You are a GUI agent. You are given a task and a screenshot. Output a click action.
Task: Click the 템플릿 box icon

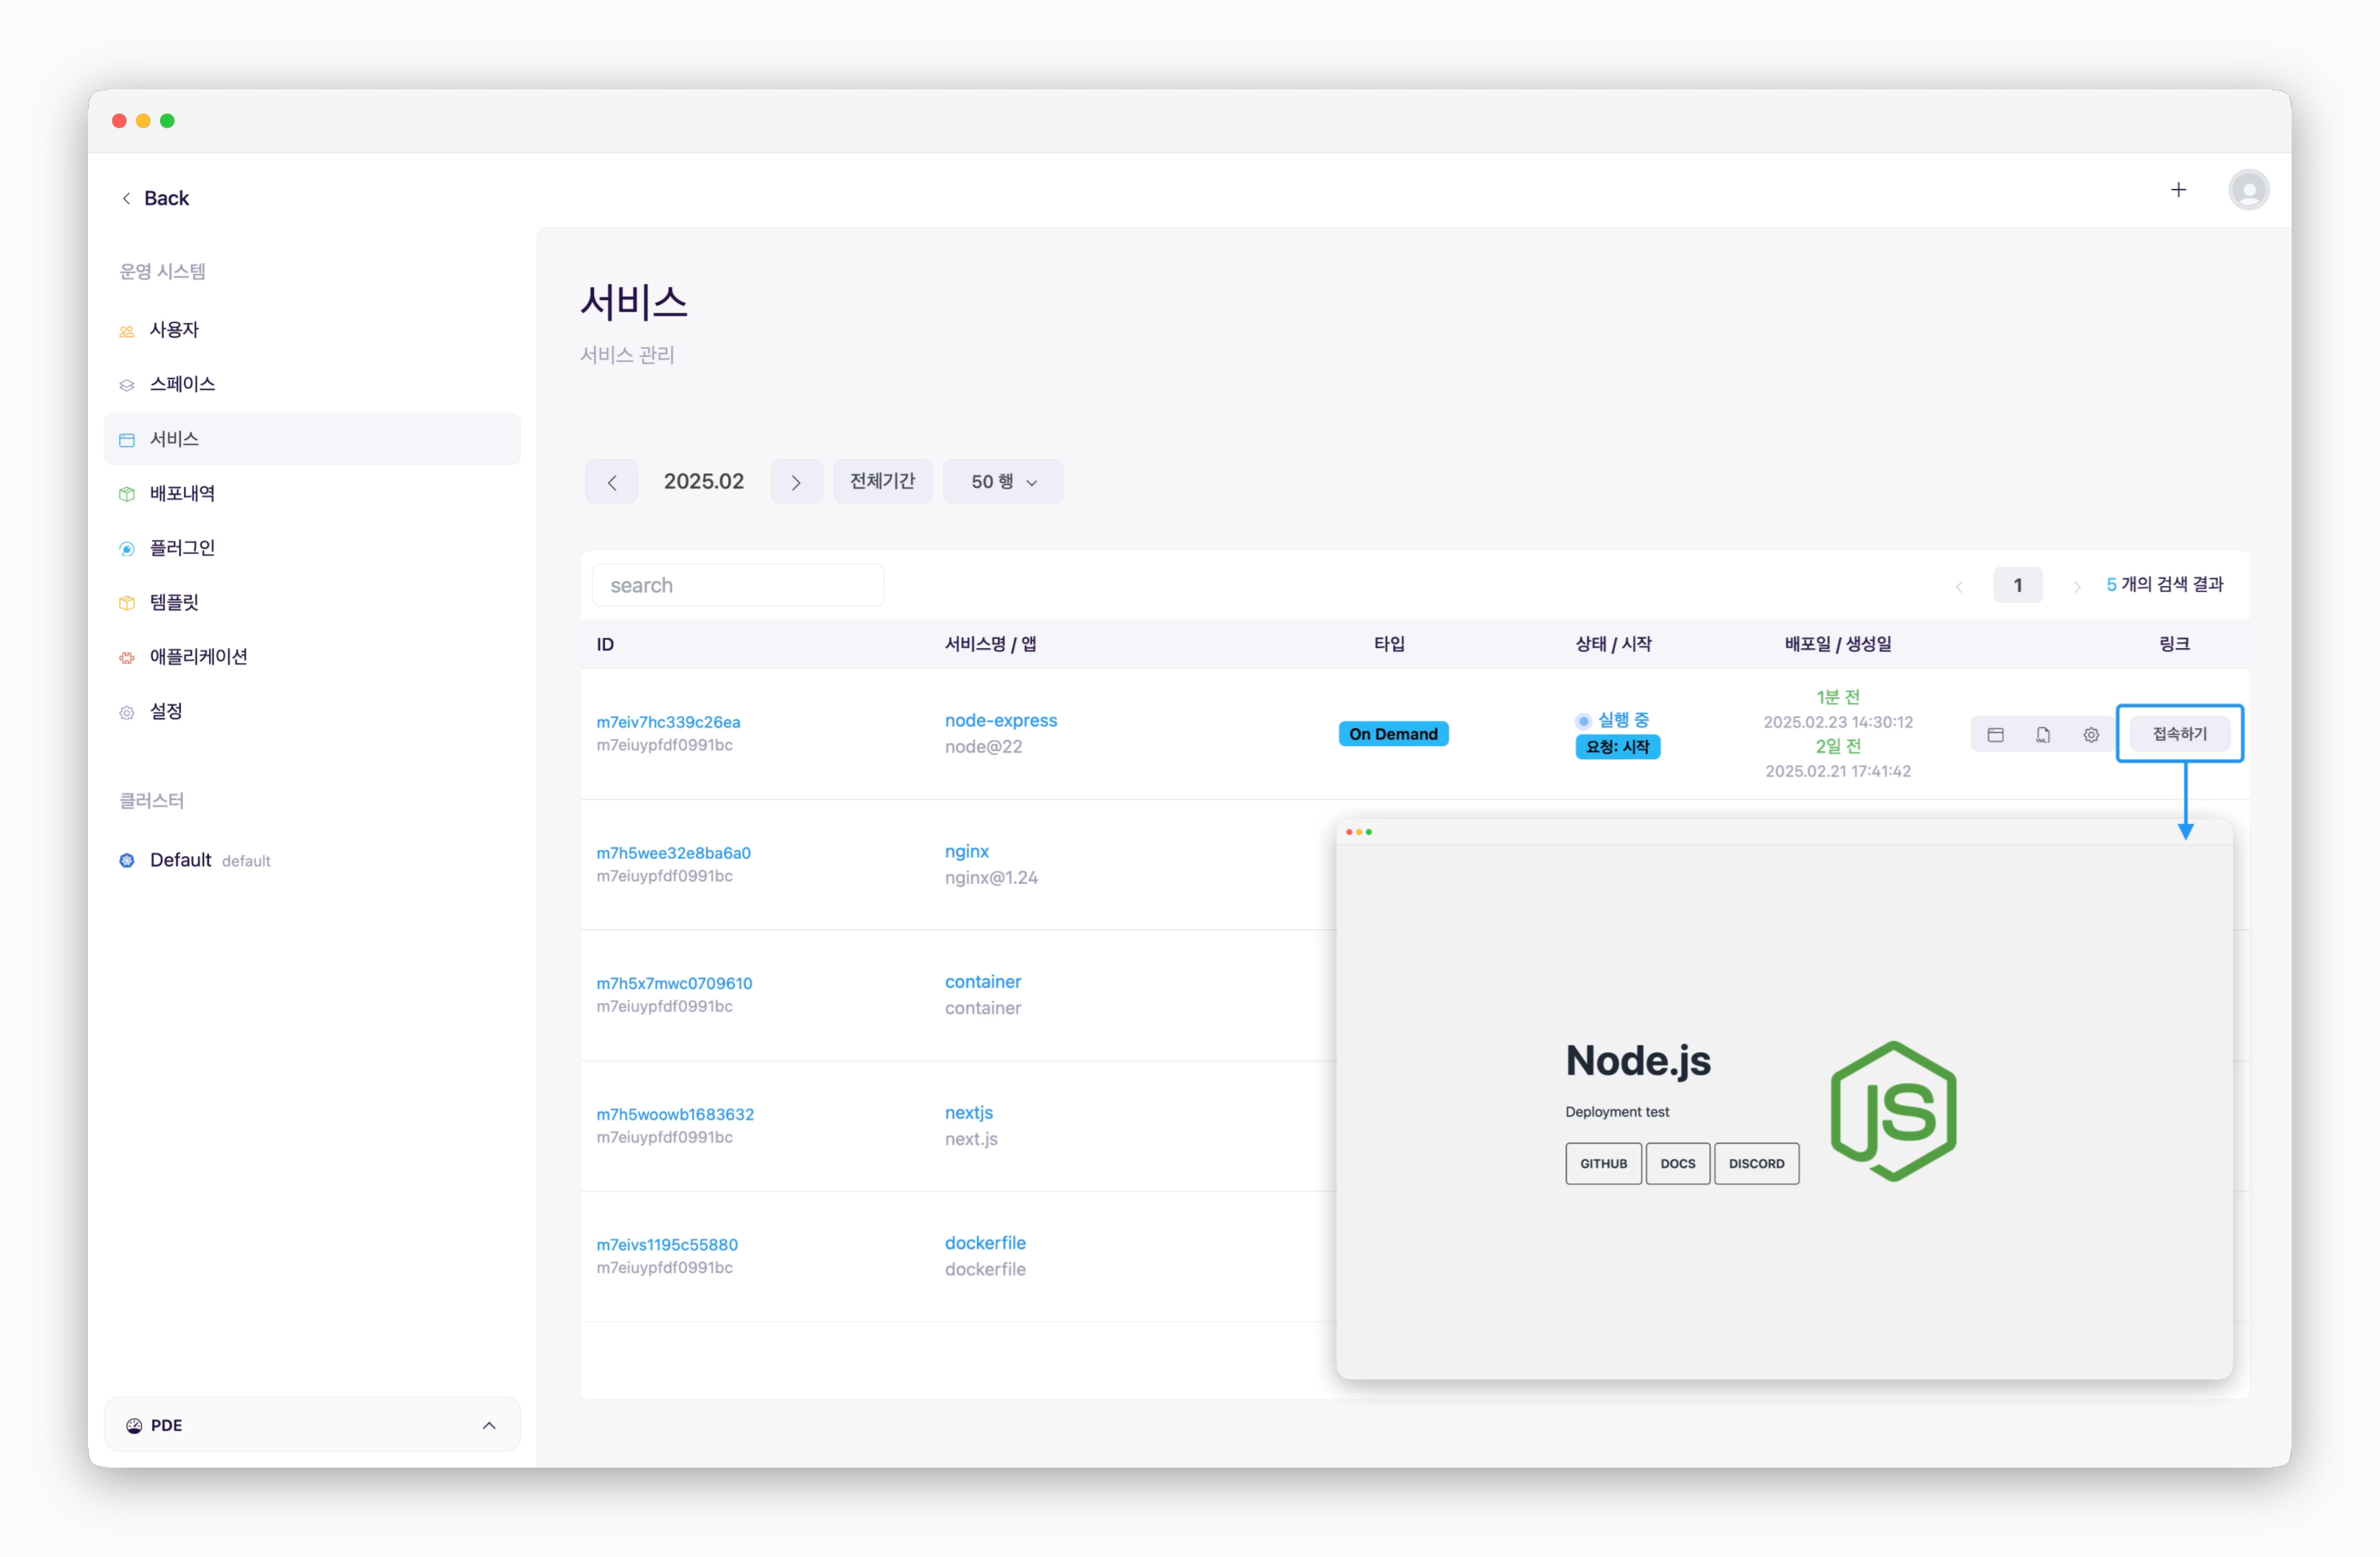click(127, 603)
